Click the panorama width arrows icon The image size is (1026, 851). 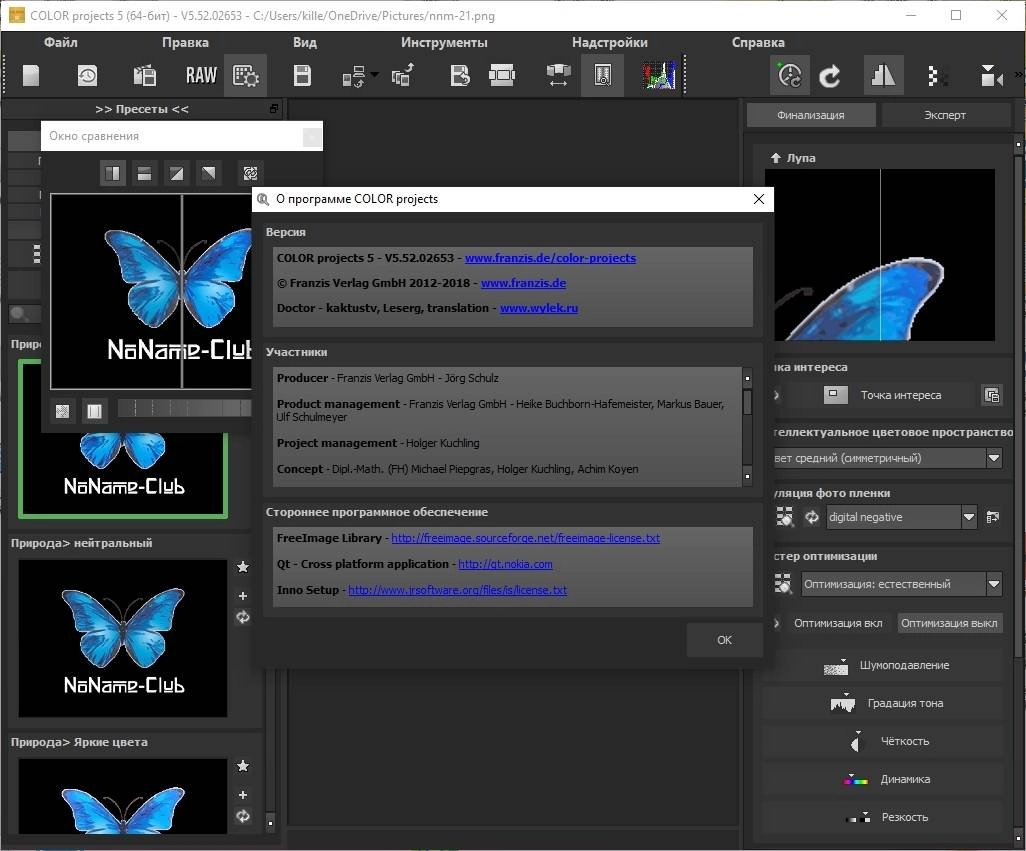558,76
